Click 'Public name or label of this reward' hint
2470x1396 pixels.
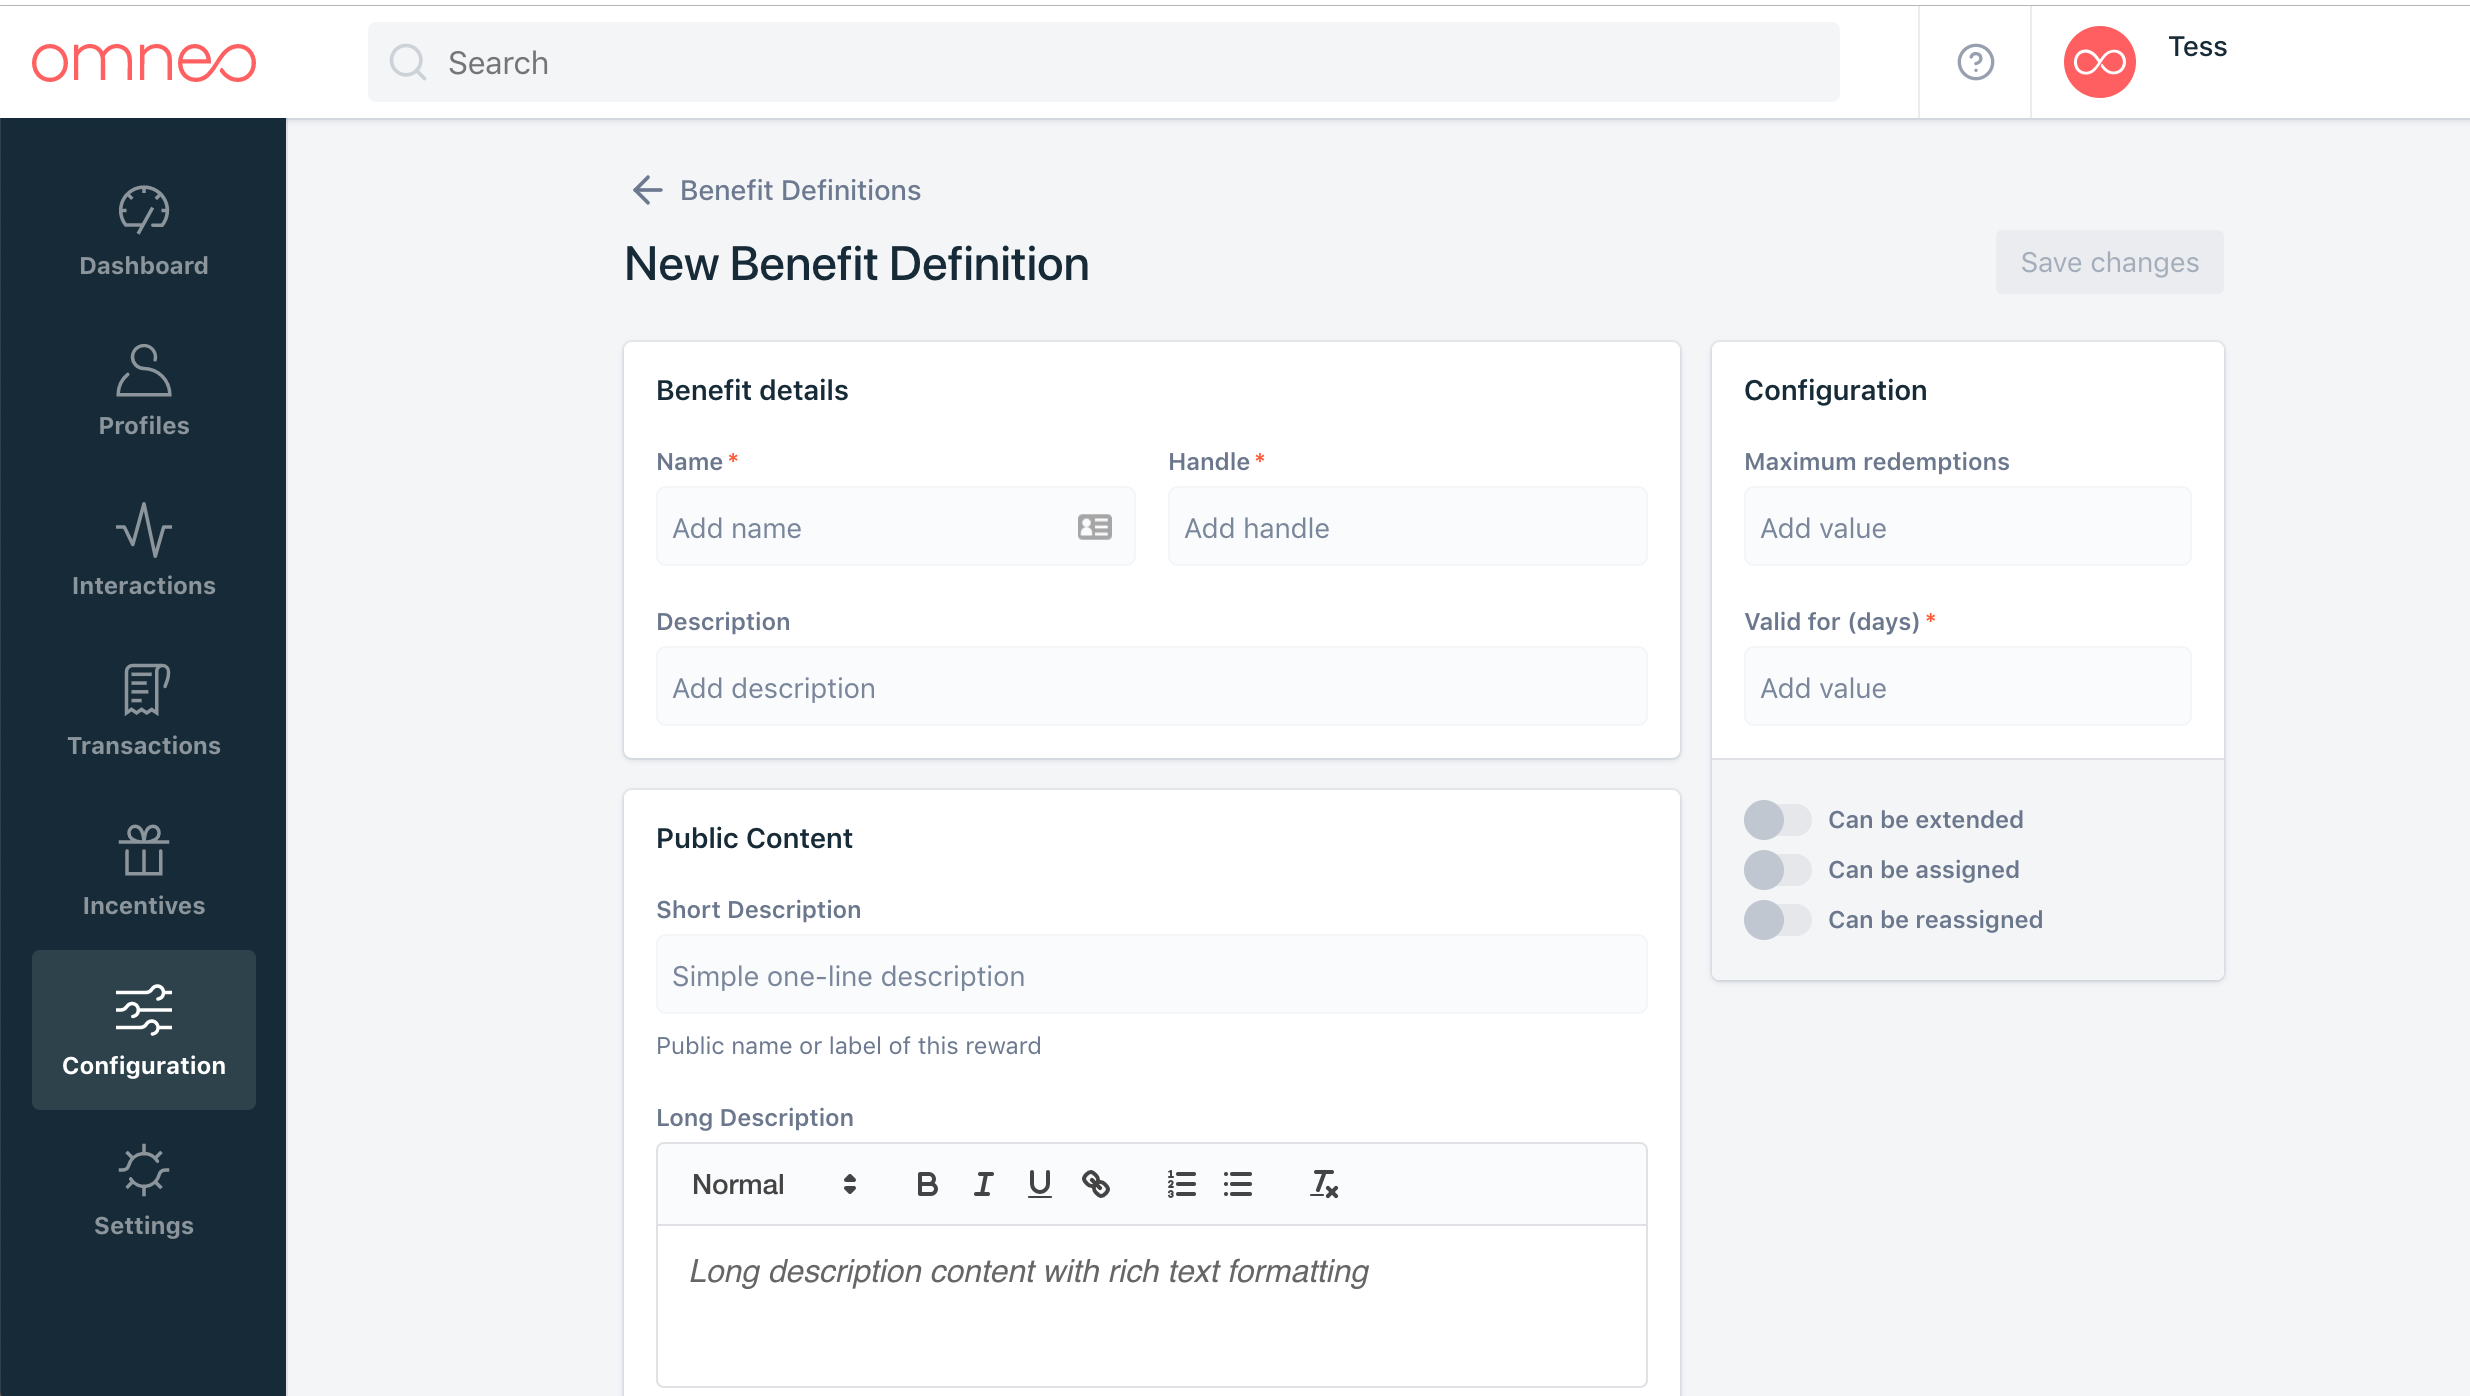click(x=848, y=1045)
